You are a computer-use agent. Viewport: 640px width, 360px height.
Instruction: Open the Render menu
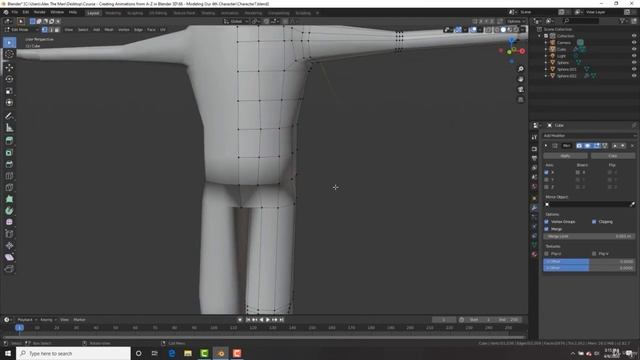click(40, 12)
